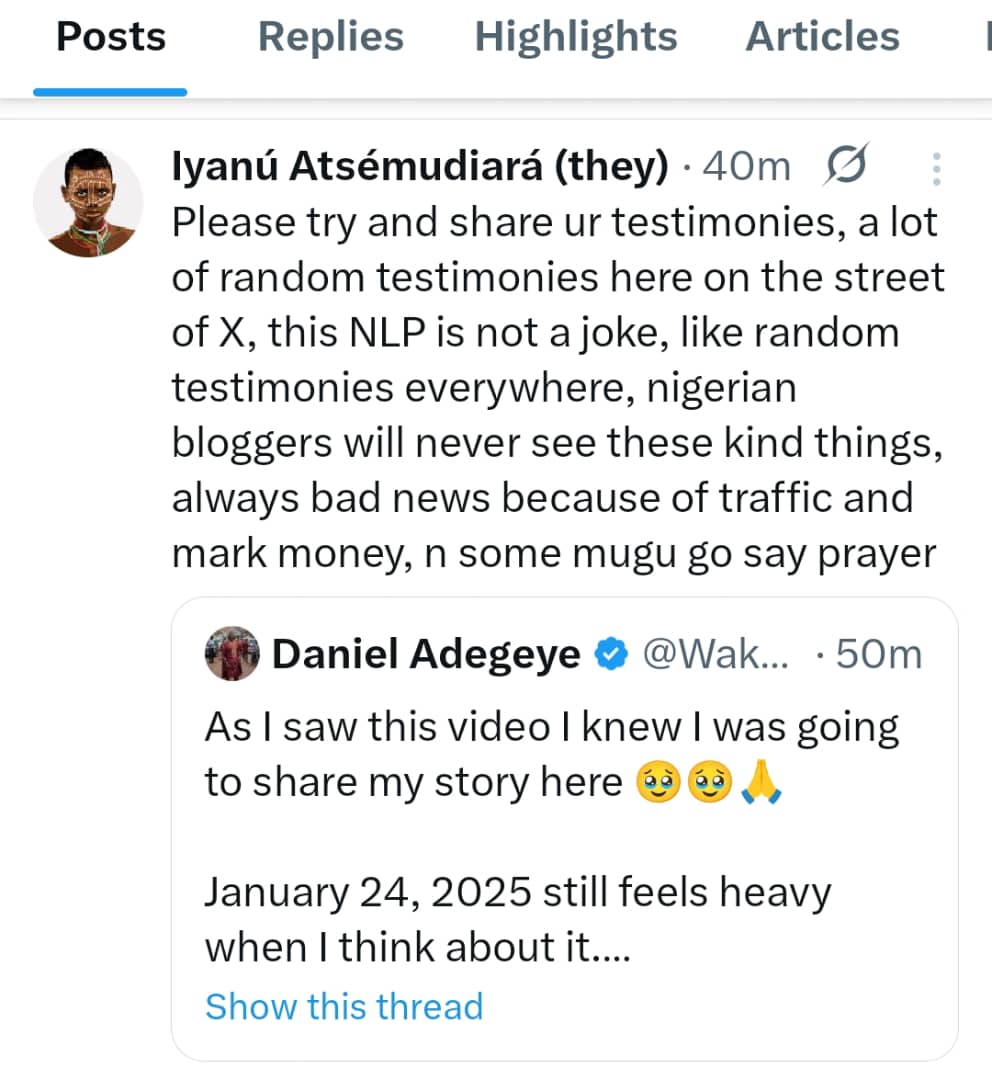Tap the first teary-eyed emoji
Image resolution: width=992 pixels, height=1080 pixels.
657,781
